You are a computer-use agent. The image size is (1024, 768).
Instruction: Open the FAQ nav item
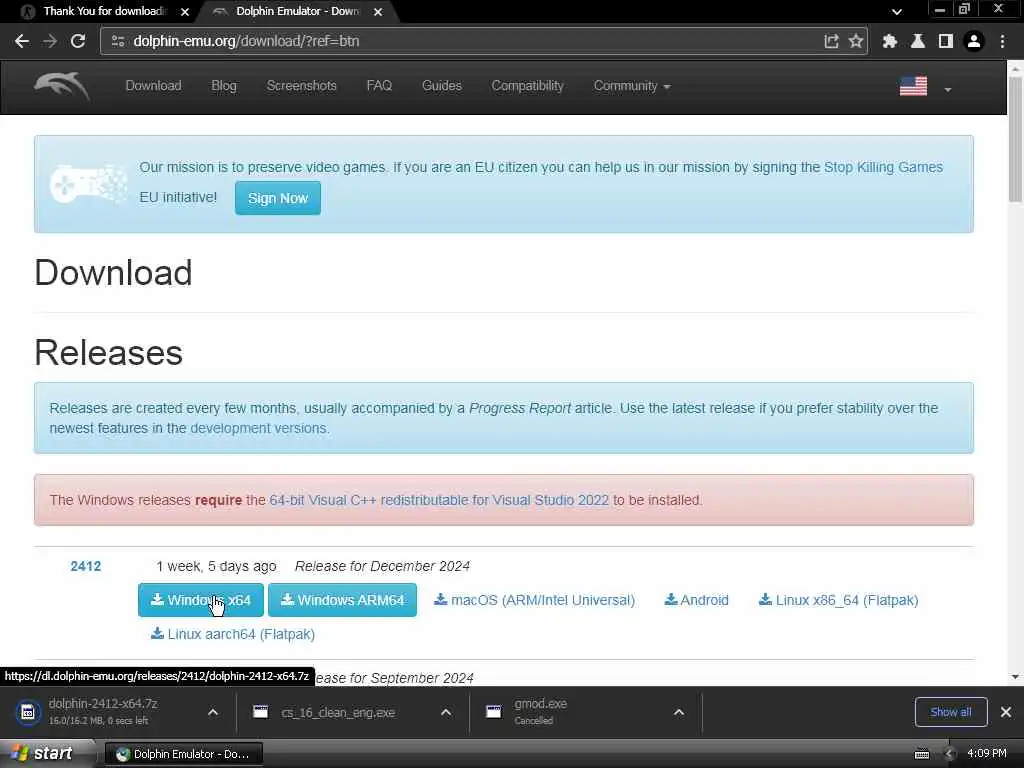[379, 86]
